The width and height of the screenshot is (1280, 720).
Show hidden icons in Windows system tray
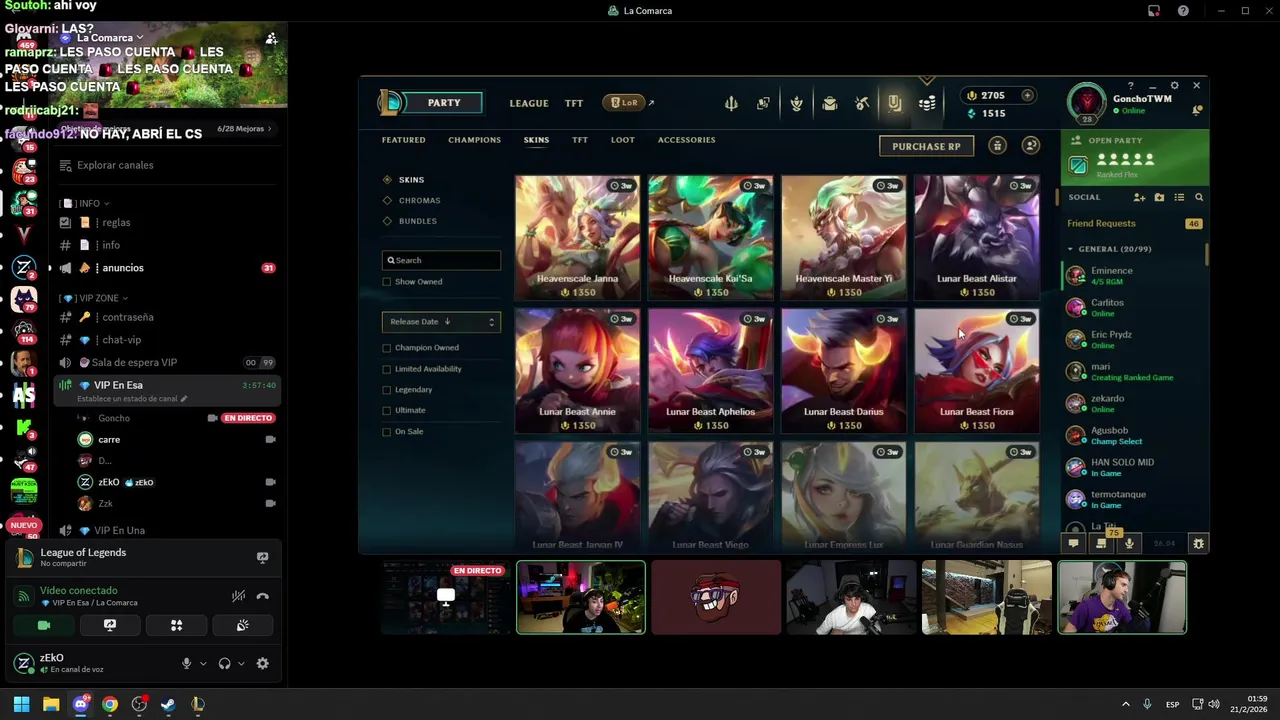pos(1125,704)
